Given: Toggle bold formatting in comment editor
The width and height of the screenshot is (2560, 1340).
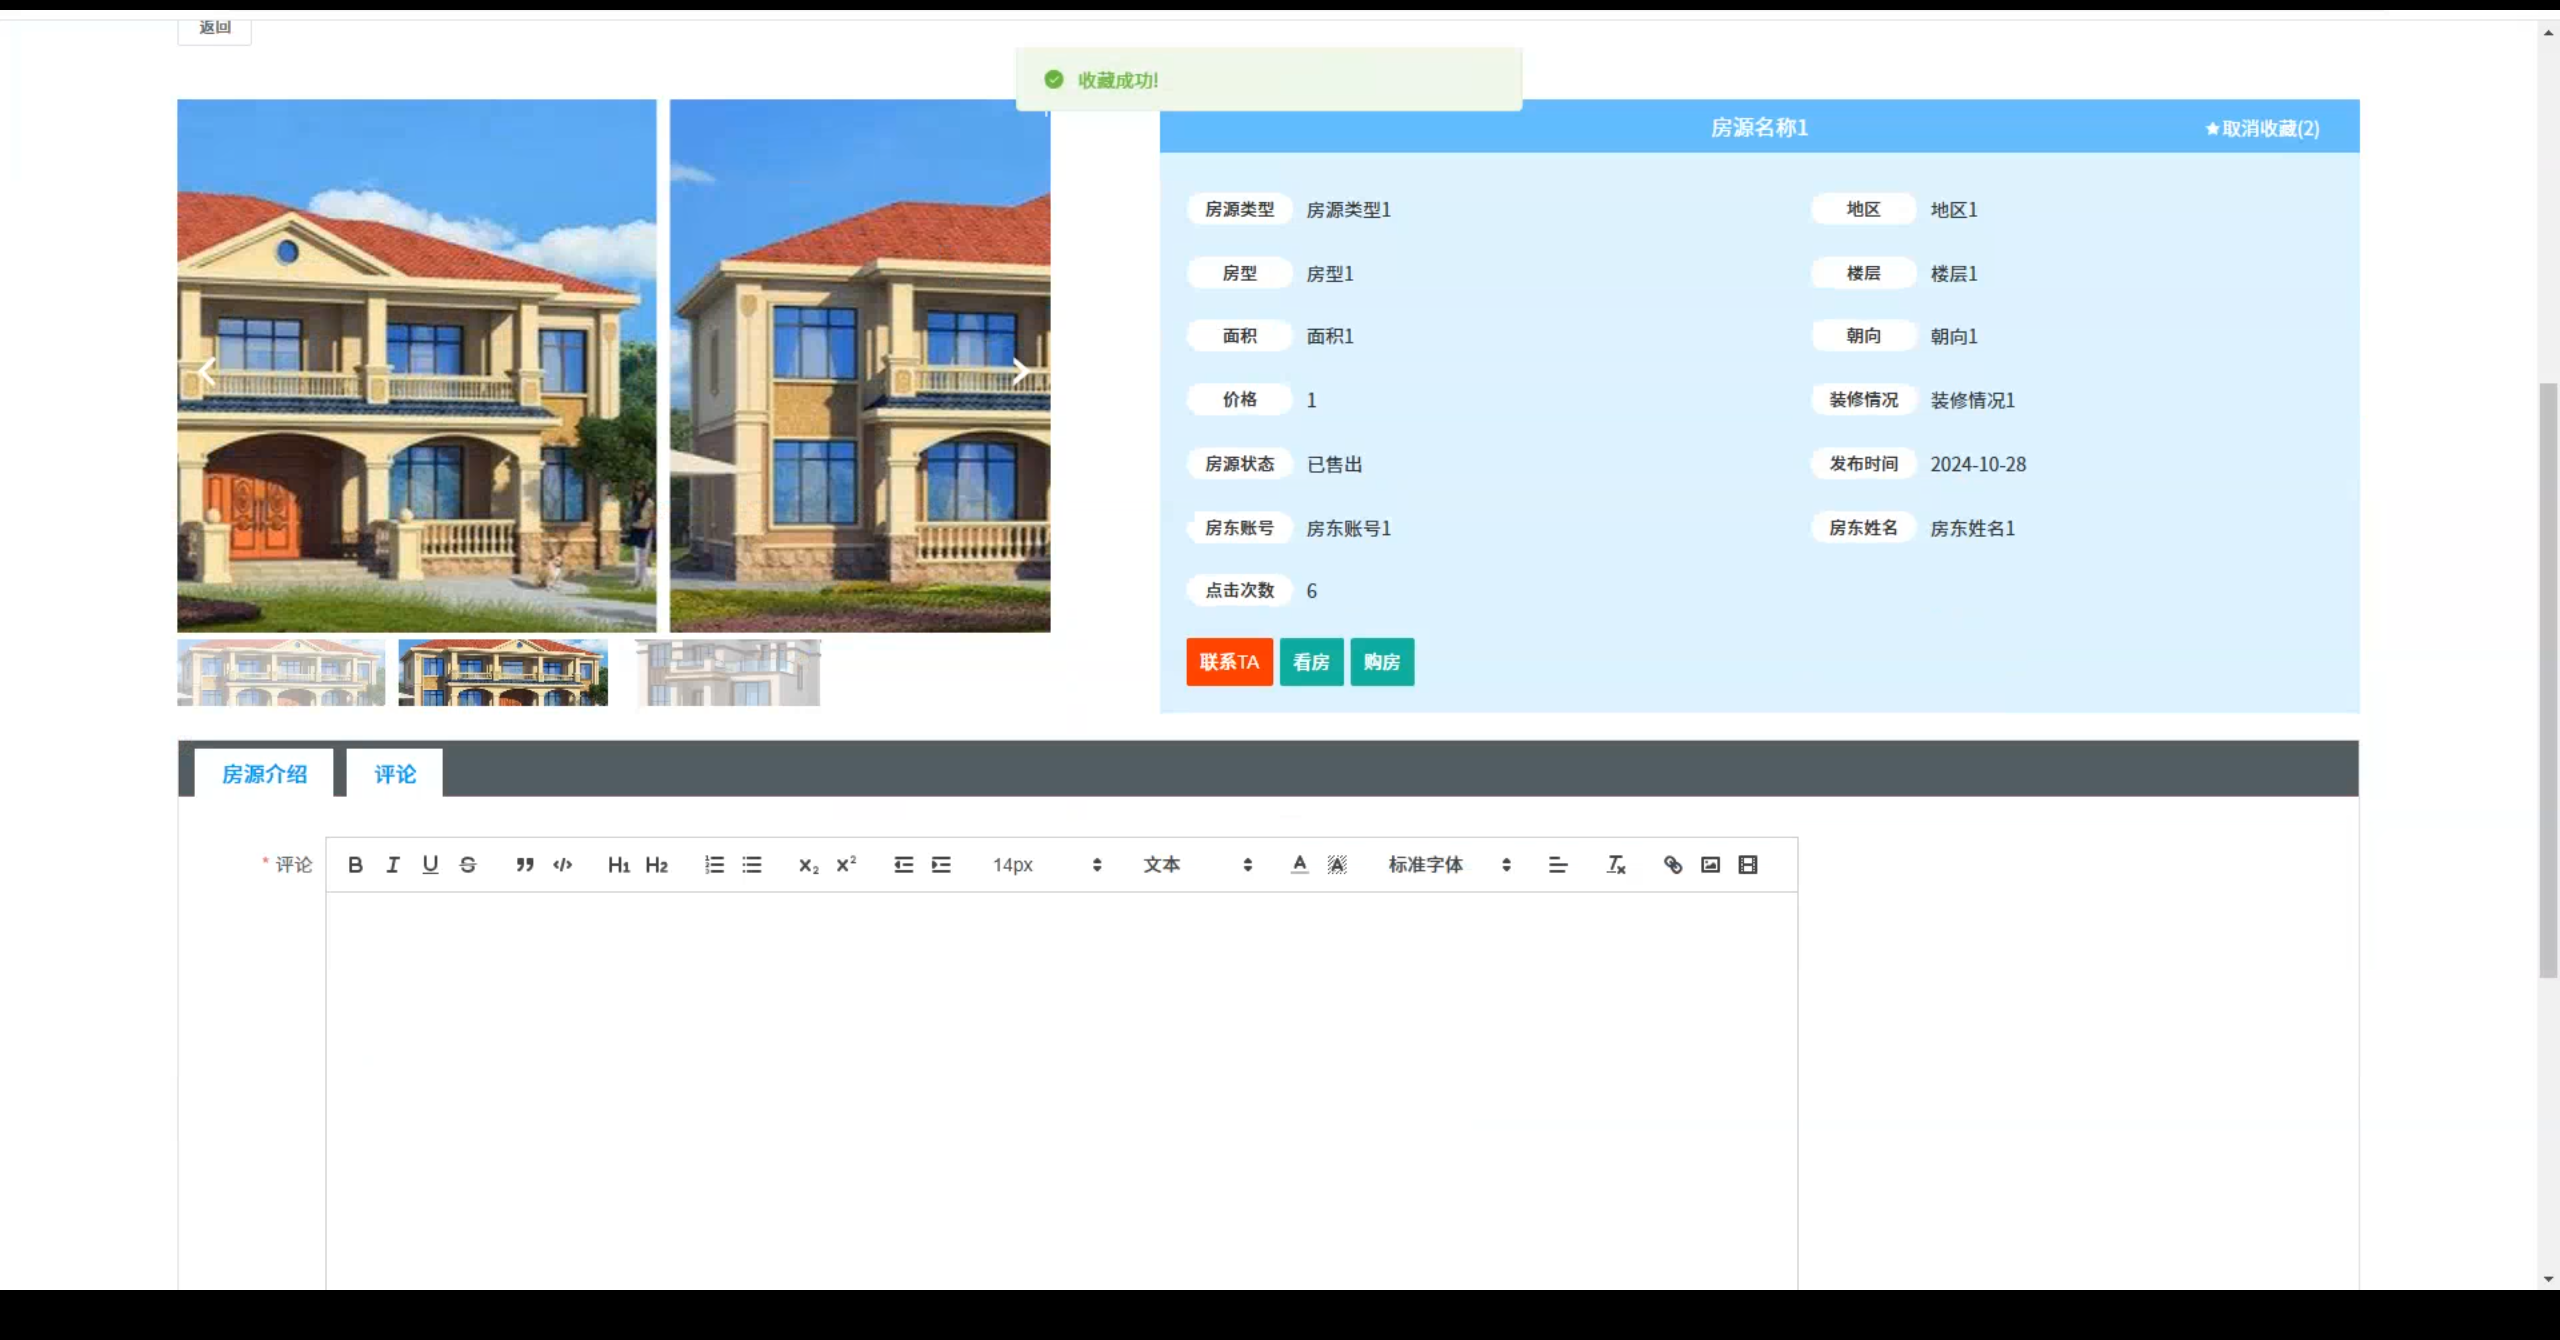Looking at the screenshot, I should [355, 865].
